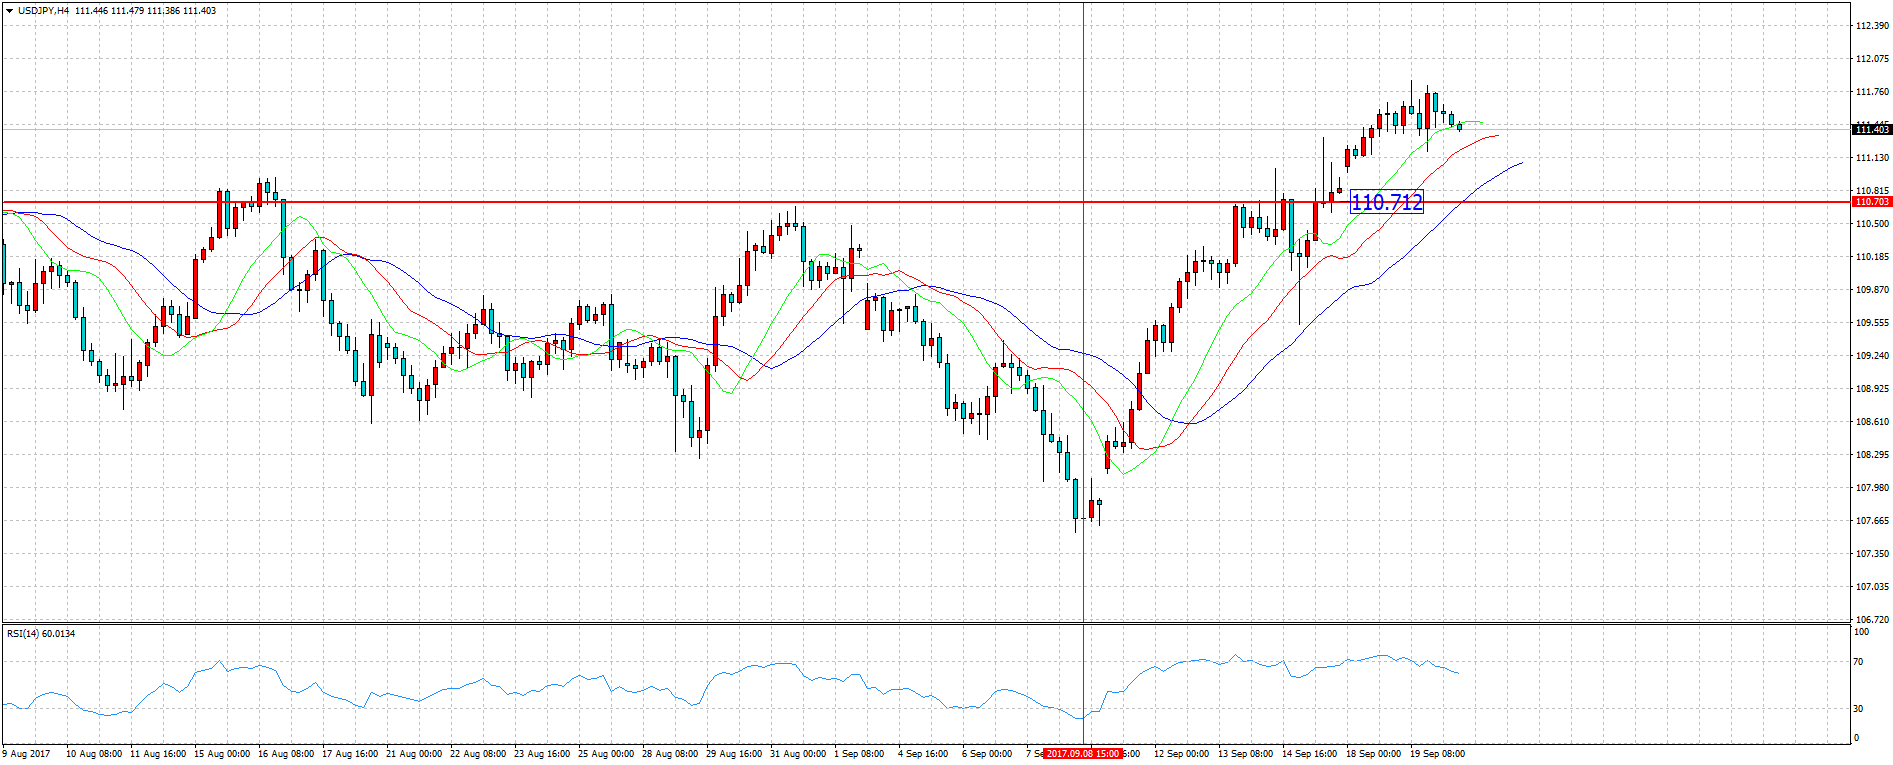Click right end of red moving average

click(x=1498, y=135)
